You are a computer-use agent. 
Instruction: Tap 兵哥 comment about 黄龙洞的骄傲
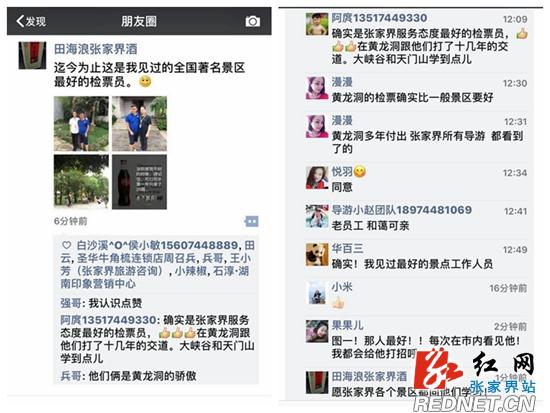tap(128, 376)
